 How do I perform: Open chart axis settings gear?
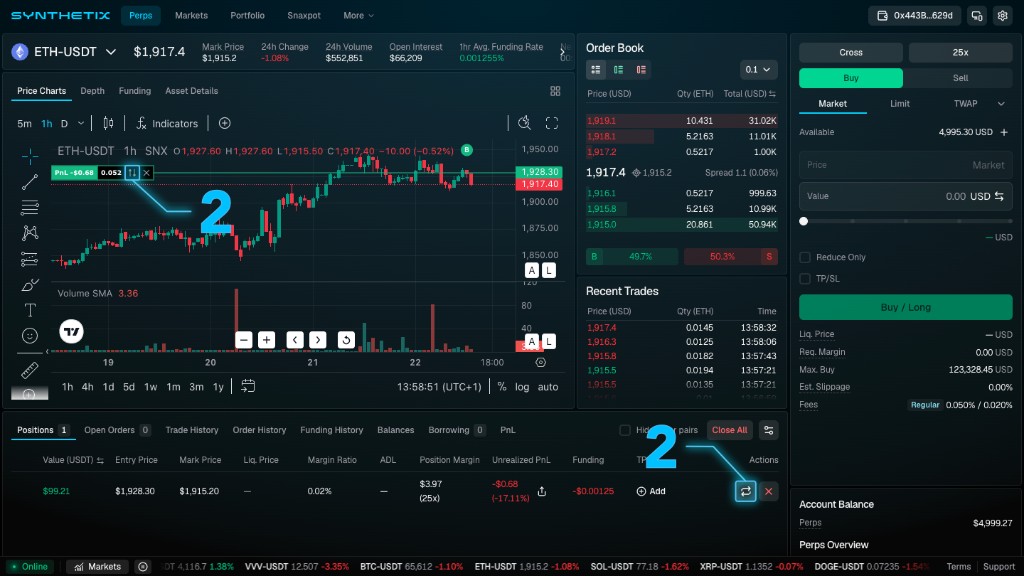[541, 362]
